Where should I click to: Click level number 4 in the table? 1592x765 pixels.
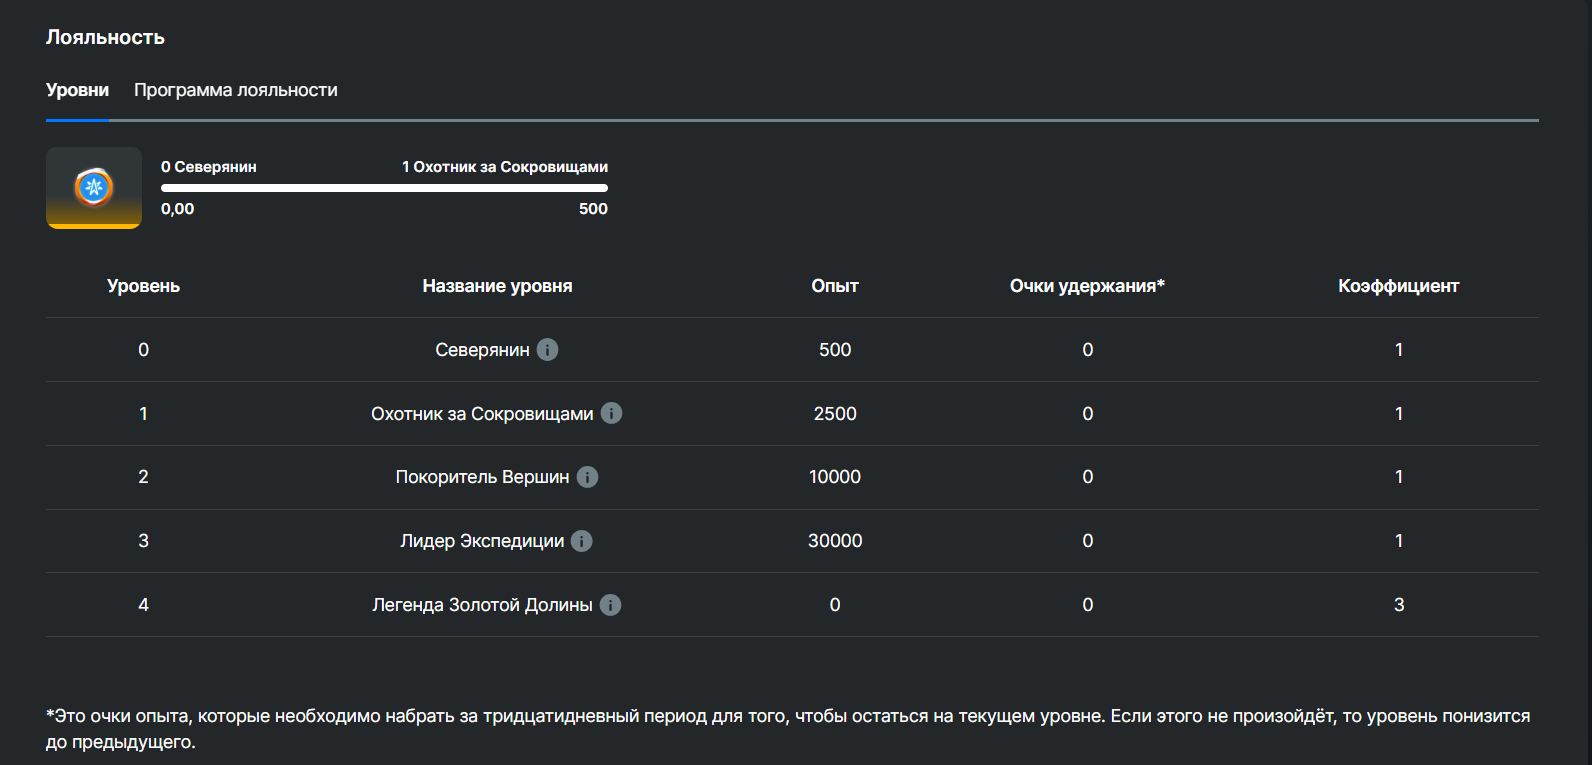(143, 605)
